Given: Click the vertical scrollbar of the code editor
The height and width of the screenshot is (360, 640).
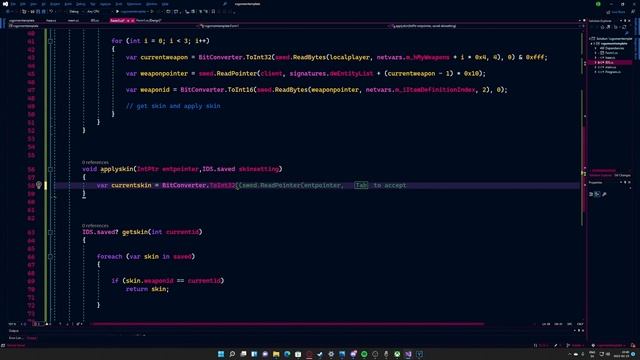Looking at the screenshot, I should 583,176.
